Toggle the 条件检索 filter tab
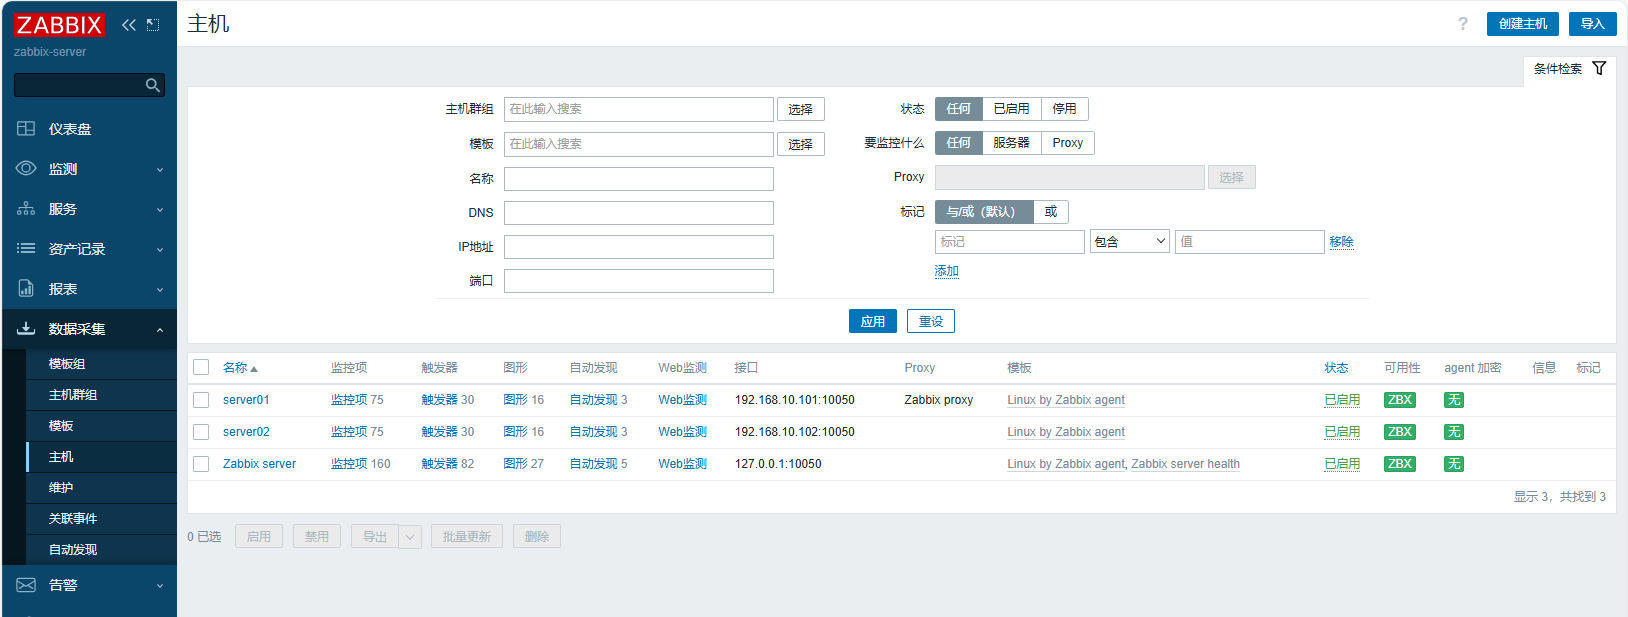 pyautogui.click(x=1570, y=69)
